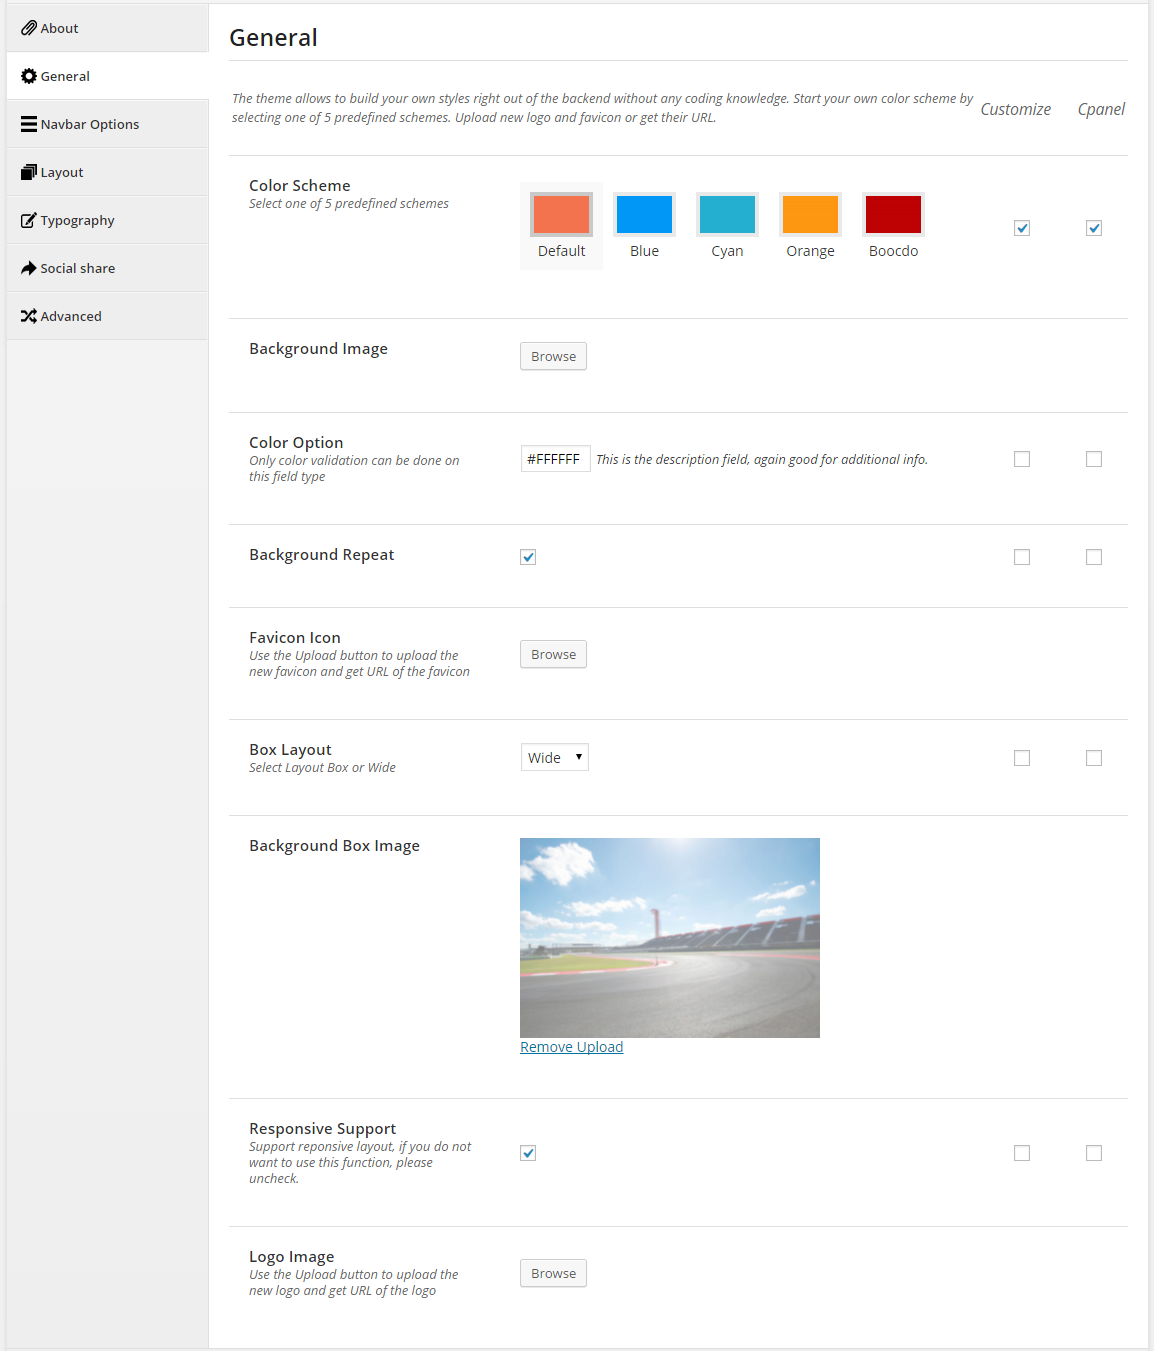Select the Social share tab
Viewport: 1154px width, 1351px height.
[108, 268]
